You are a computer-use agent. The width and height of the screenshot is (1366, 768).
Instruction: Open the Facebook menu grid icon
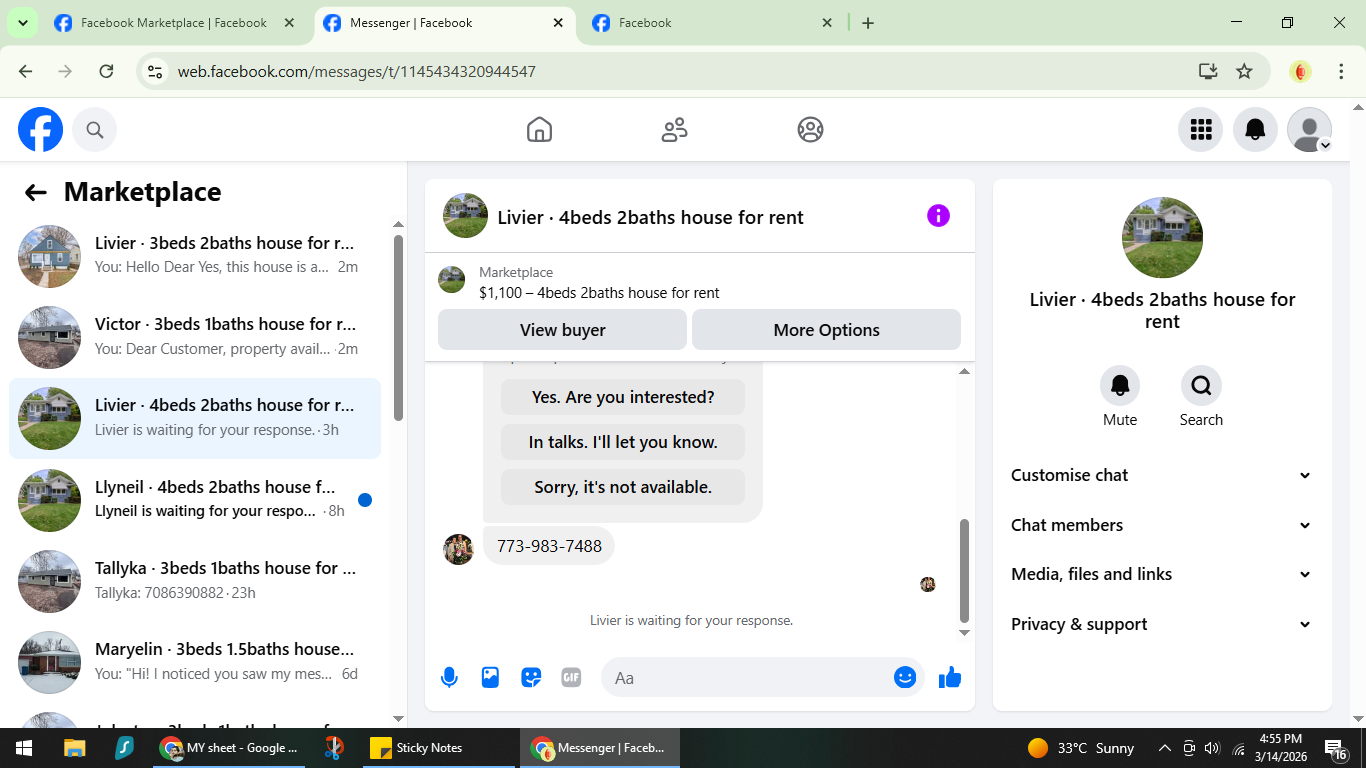pyautogui.click(x=1200, y=130)
